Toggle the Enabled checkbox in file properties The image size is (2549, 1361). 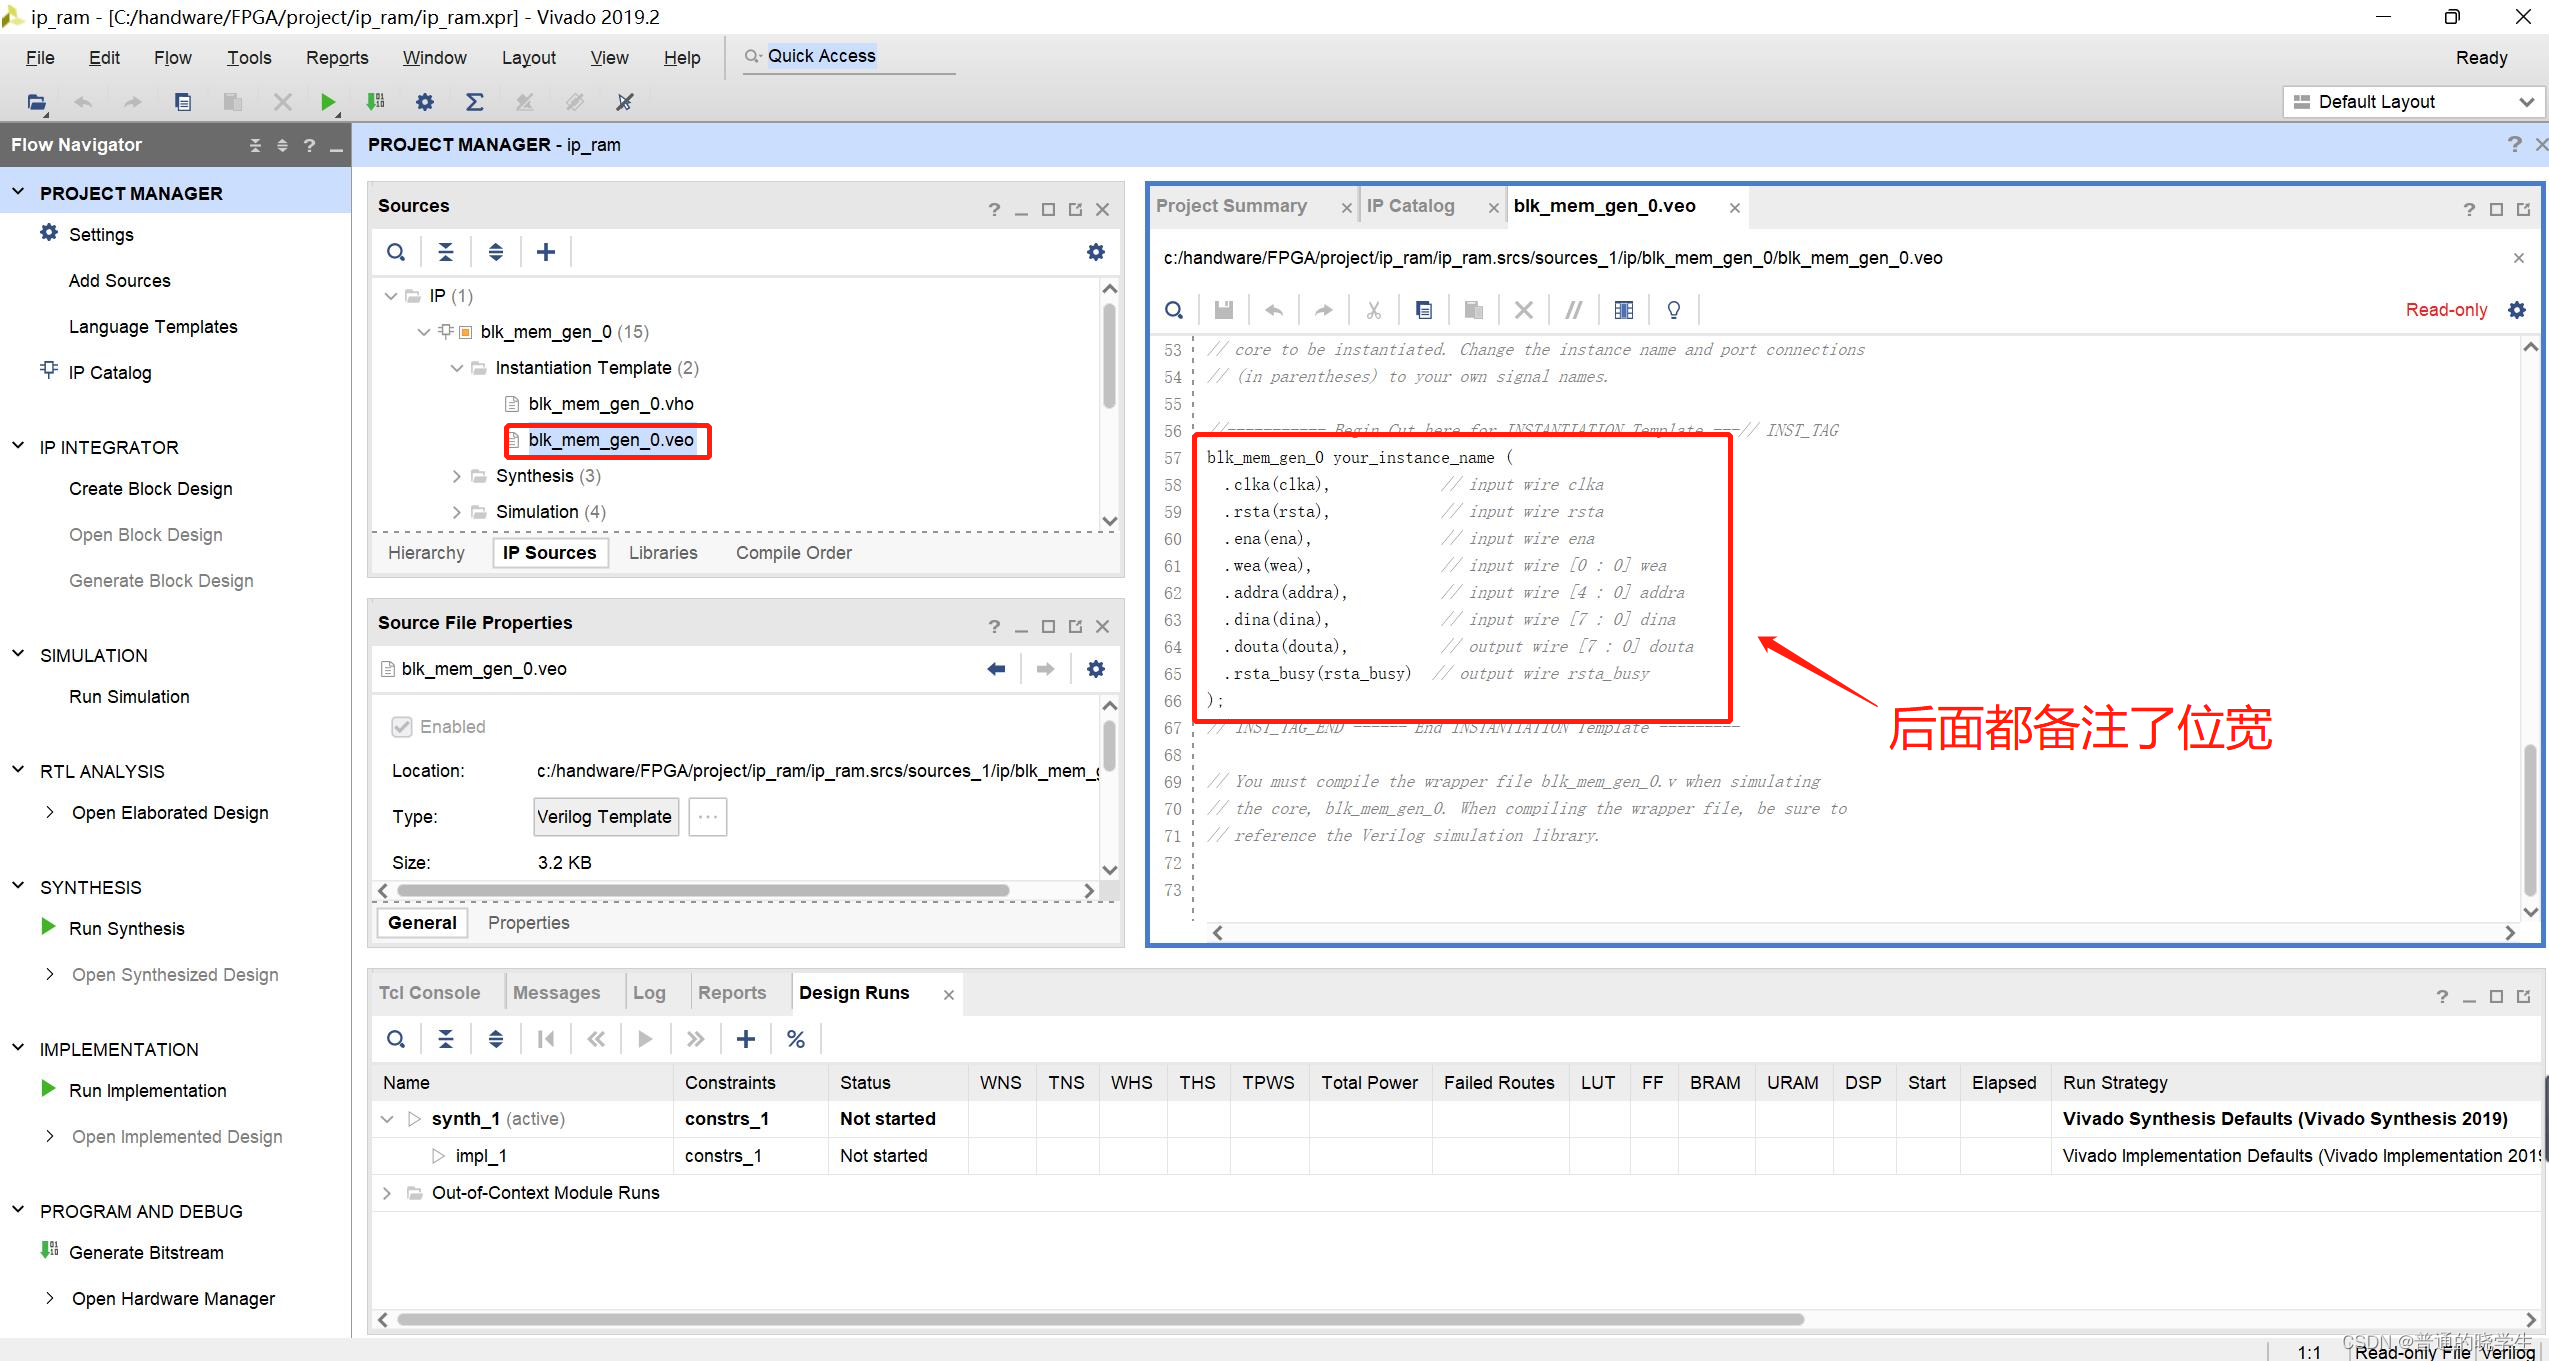[402, 727]
